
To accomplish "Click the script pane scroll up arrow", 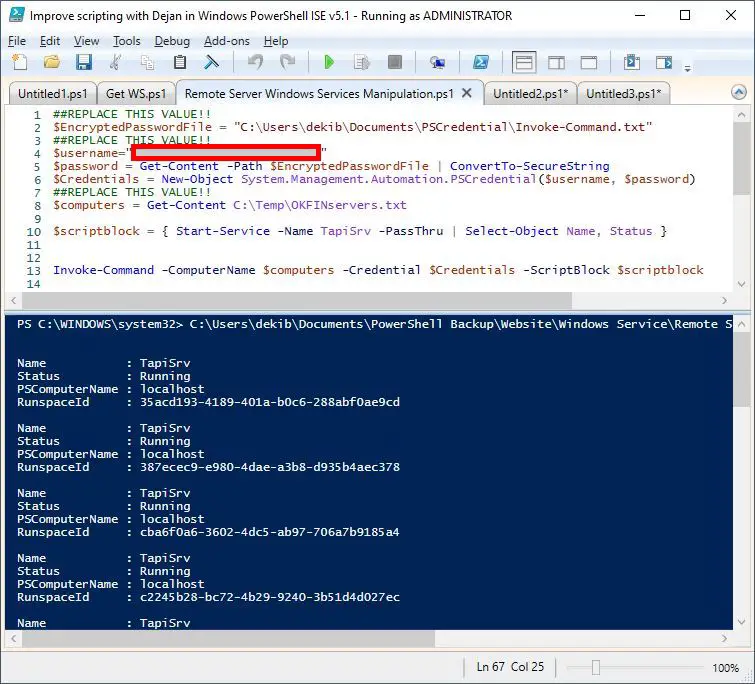I will (741, 115).
